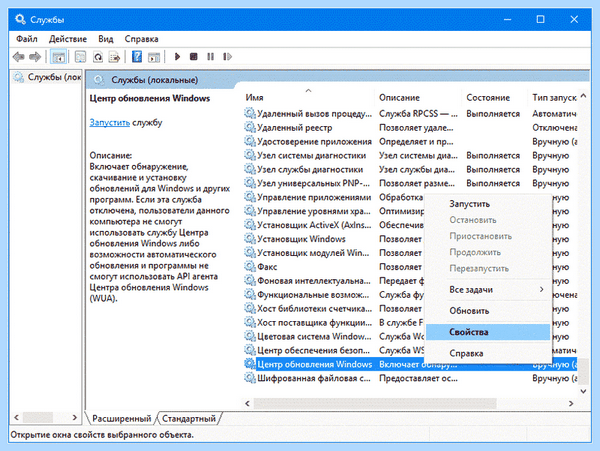
Task: Click gear icon of Установщик Windows row
Action: click(250, 238)
